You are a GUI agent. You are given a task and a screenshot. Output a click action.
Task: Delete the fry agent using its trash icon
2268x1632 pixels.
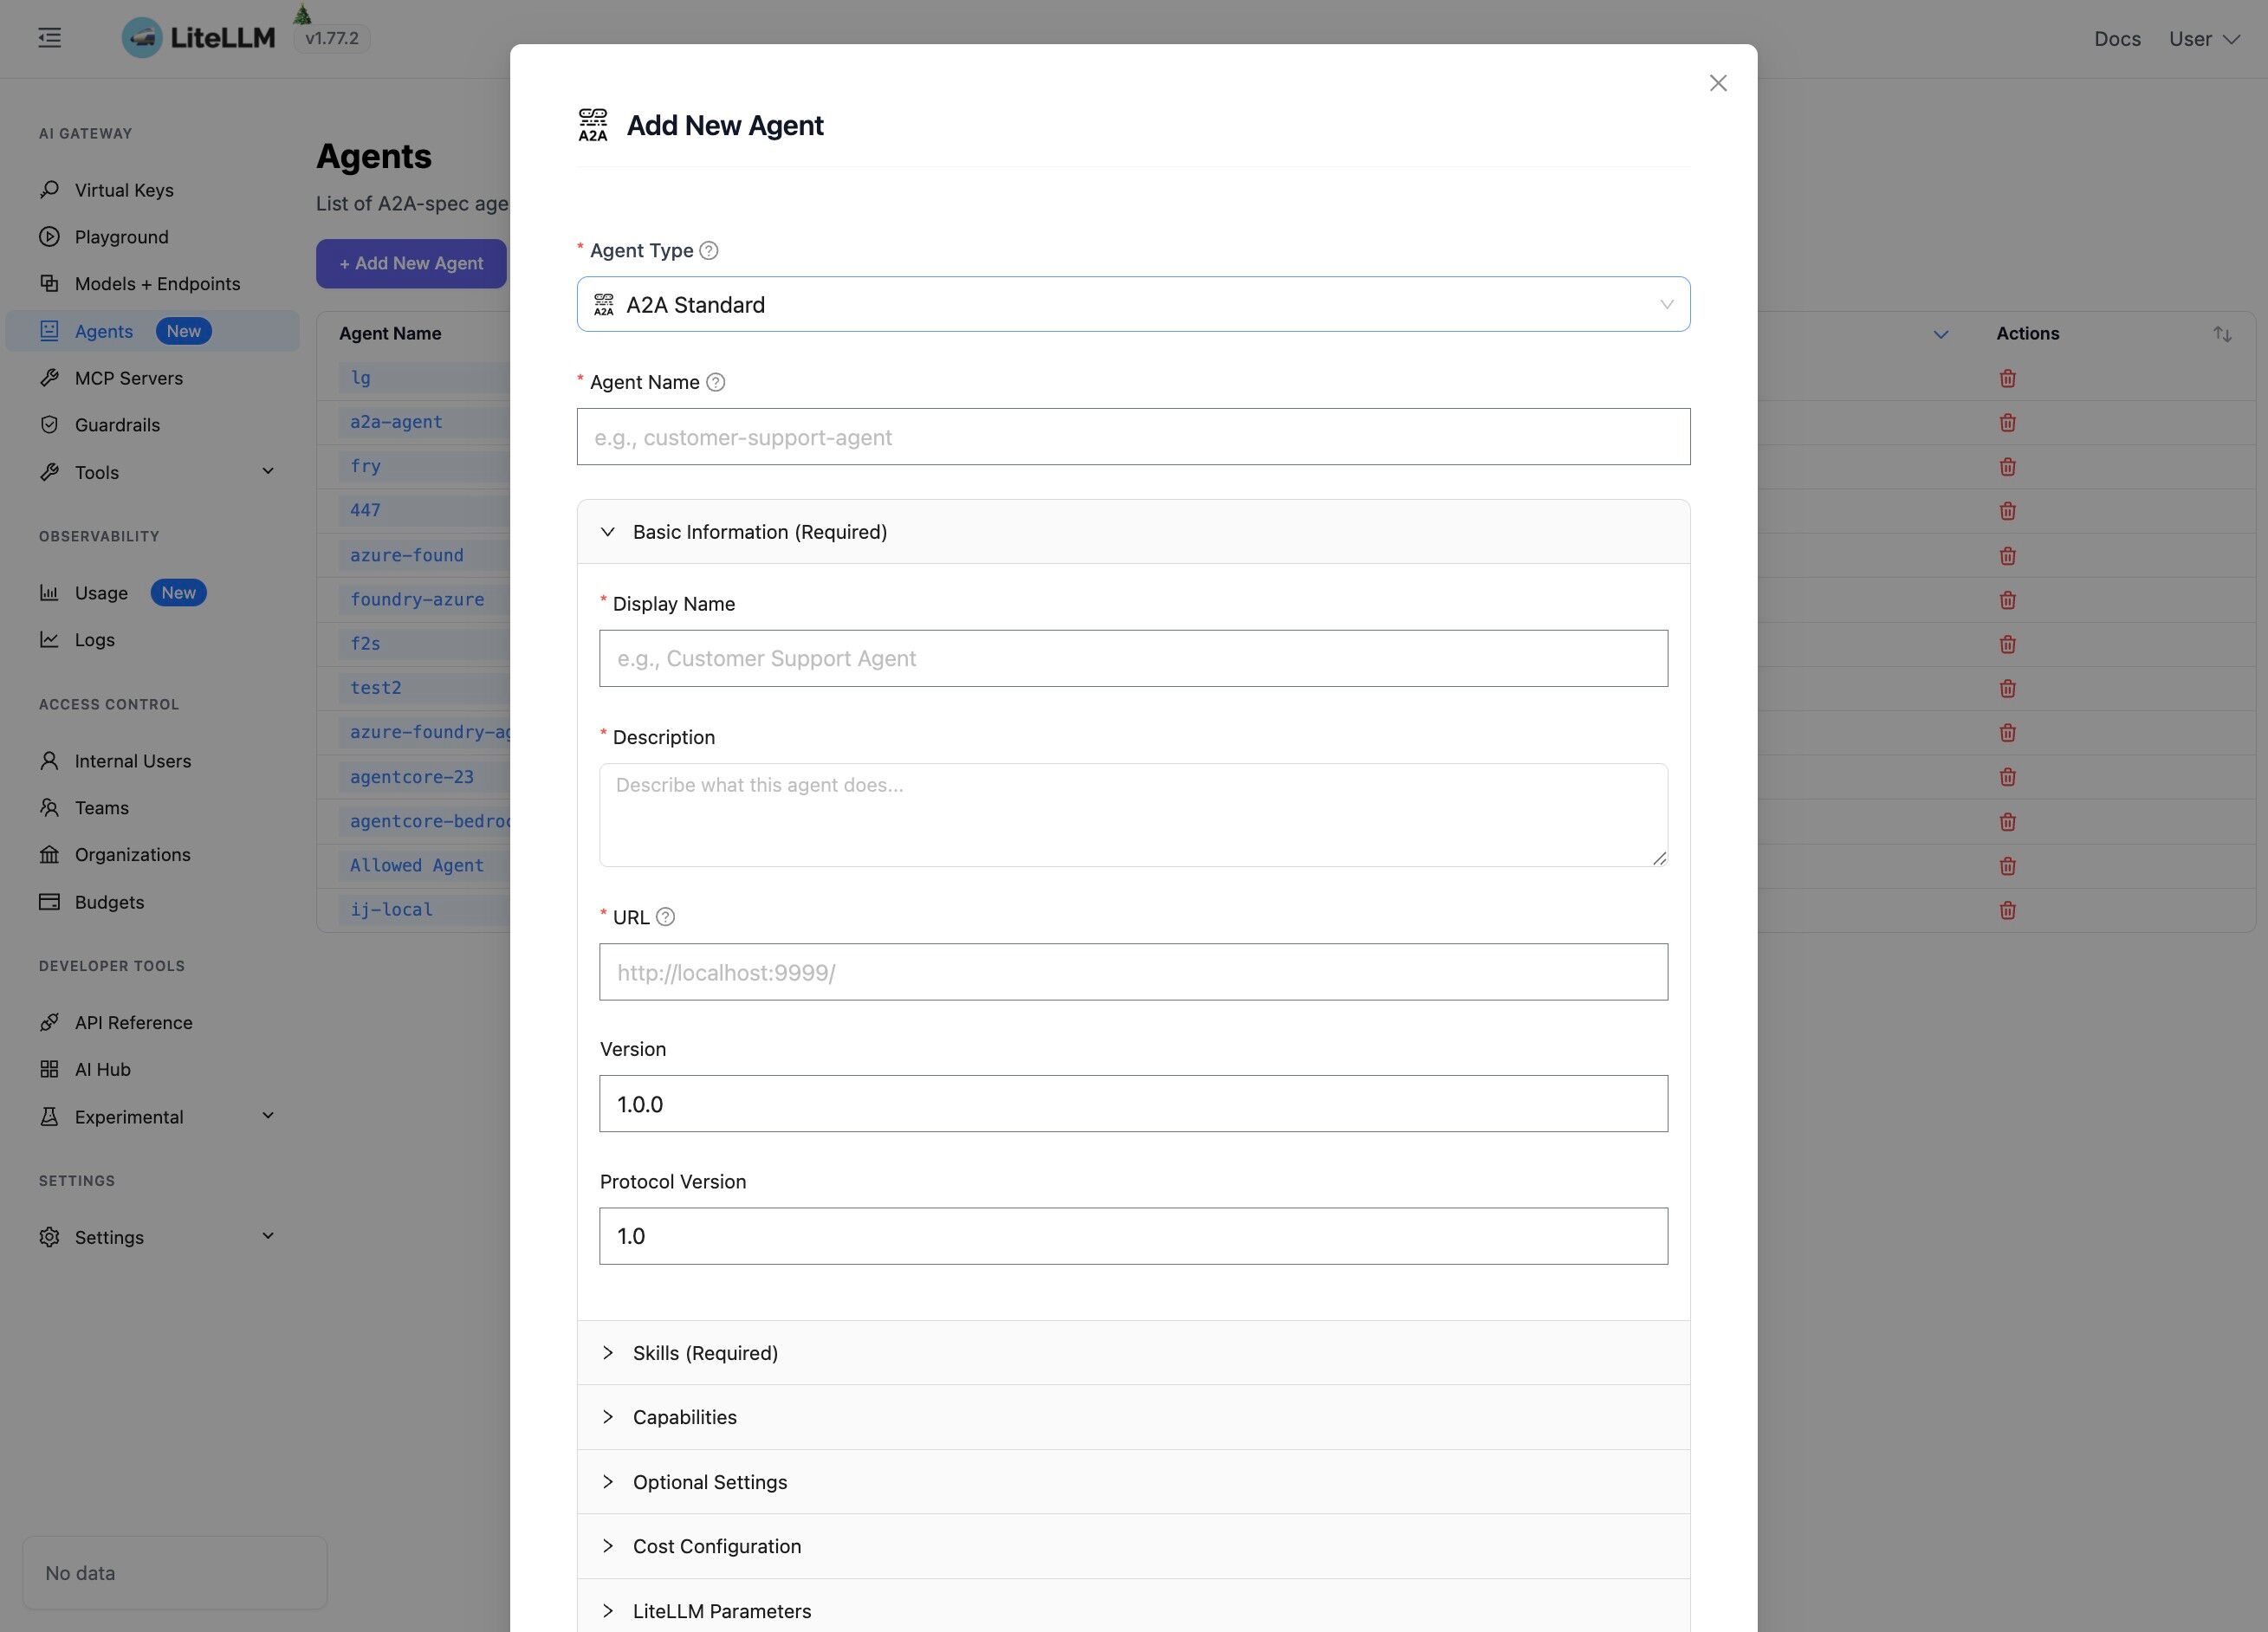pyautogui.click(x=2007, y=466)
